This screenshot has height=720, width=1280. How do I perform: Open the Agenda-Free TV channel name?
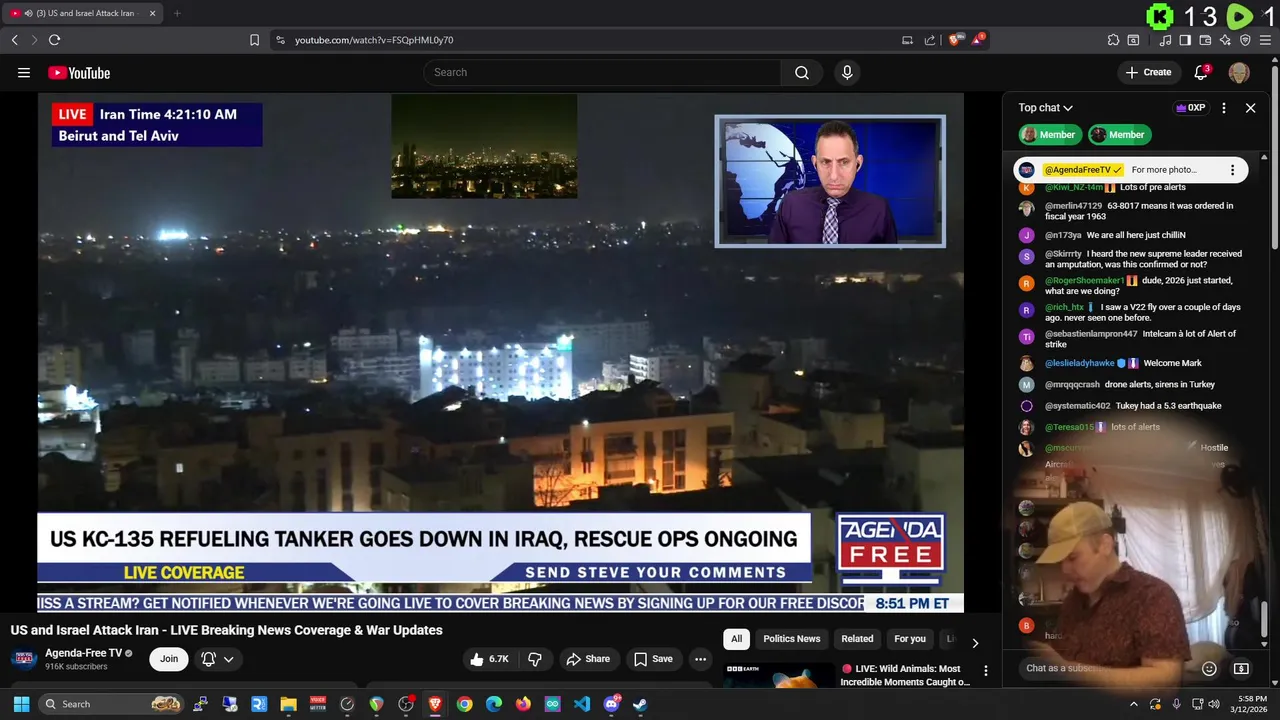(x=83, y=653)
